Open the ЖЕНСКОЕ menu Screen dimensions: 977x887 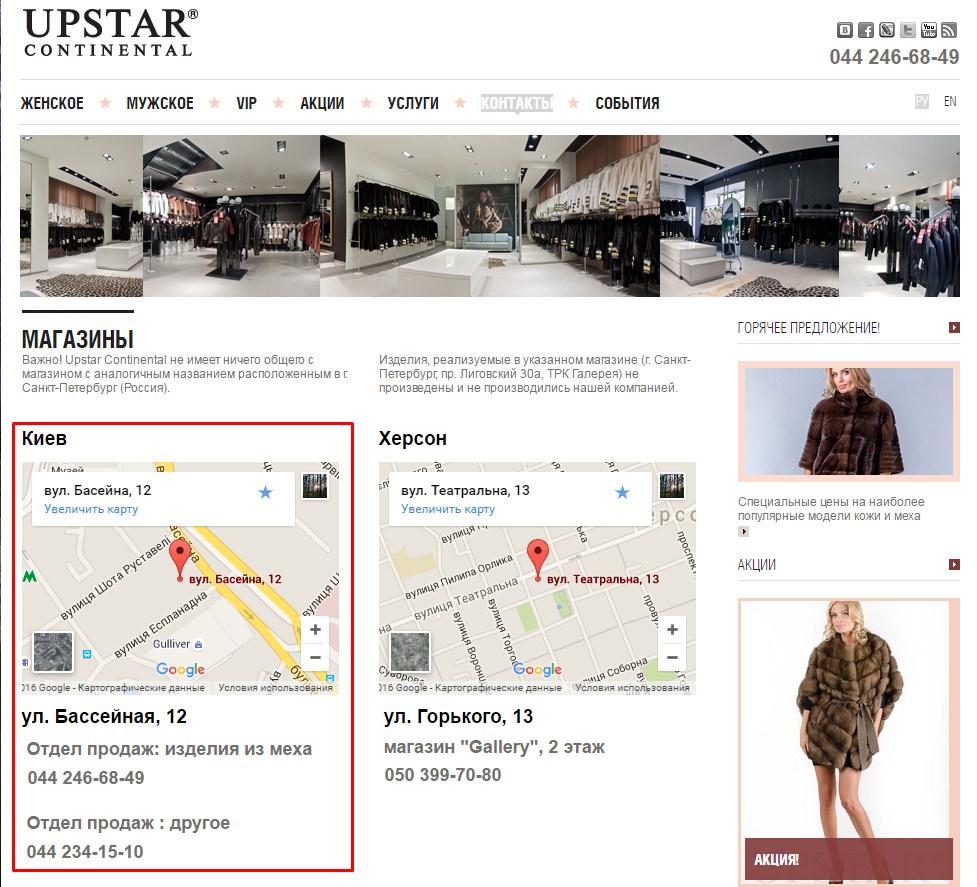coord(52,103)
